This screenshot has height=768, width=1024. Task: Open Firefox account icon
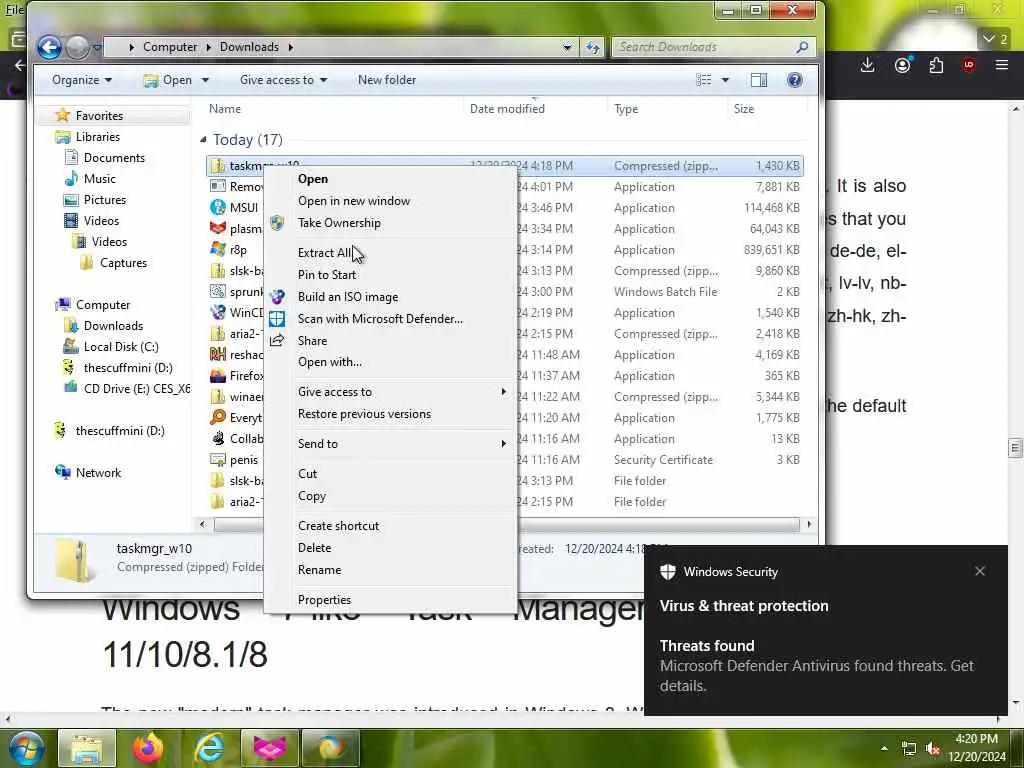click(x=903, y=65)
